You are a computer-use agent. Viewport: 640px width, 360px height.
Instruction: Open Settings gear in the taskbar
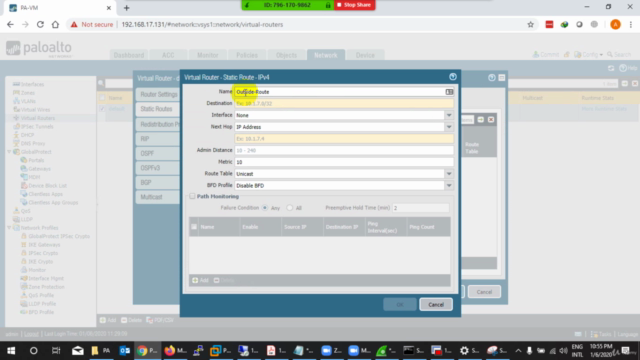[x=469, y=350]
